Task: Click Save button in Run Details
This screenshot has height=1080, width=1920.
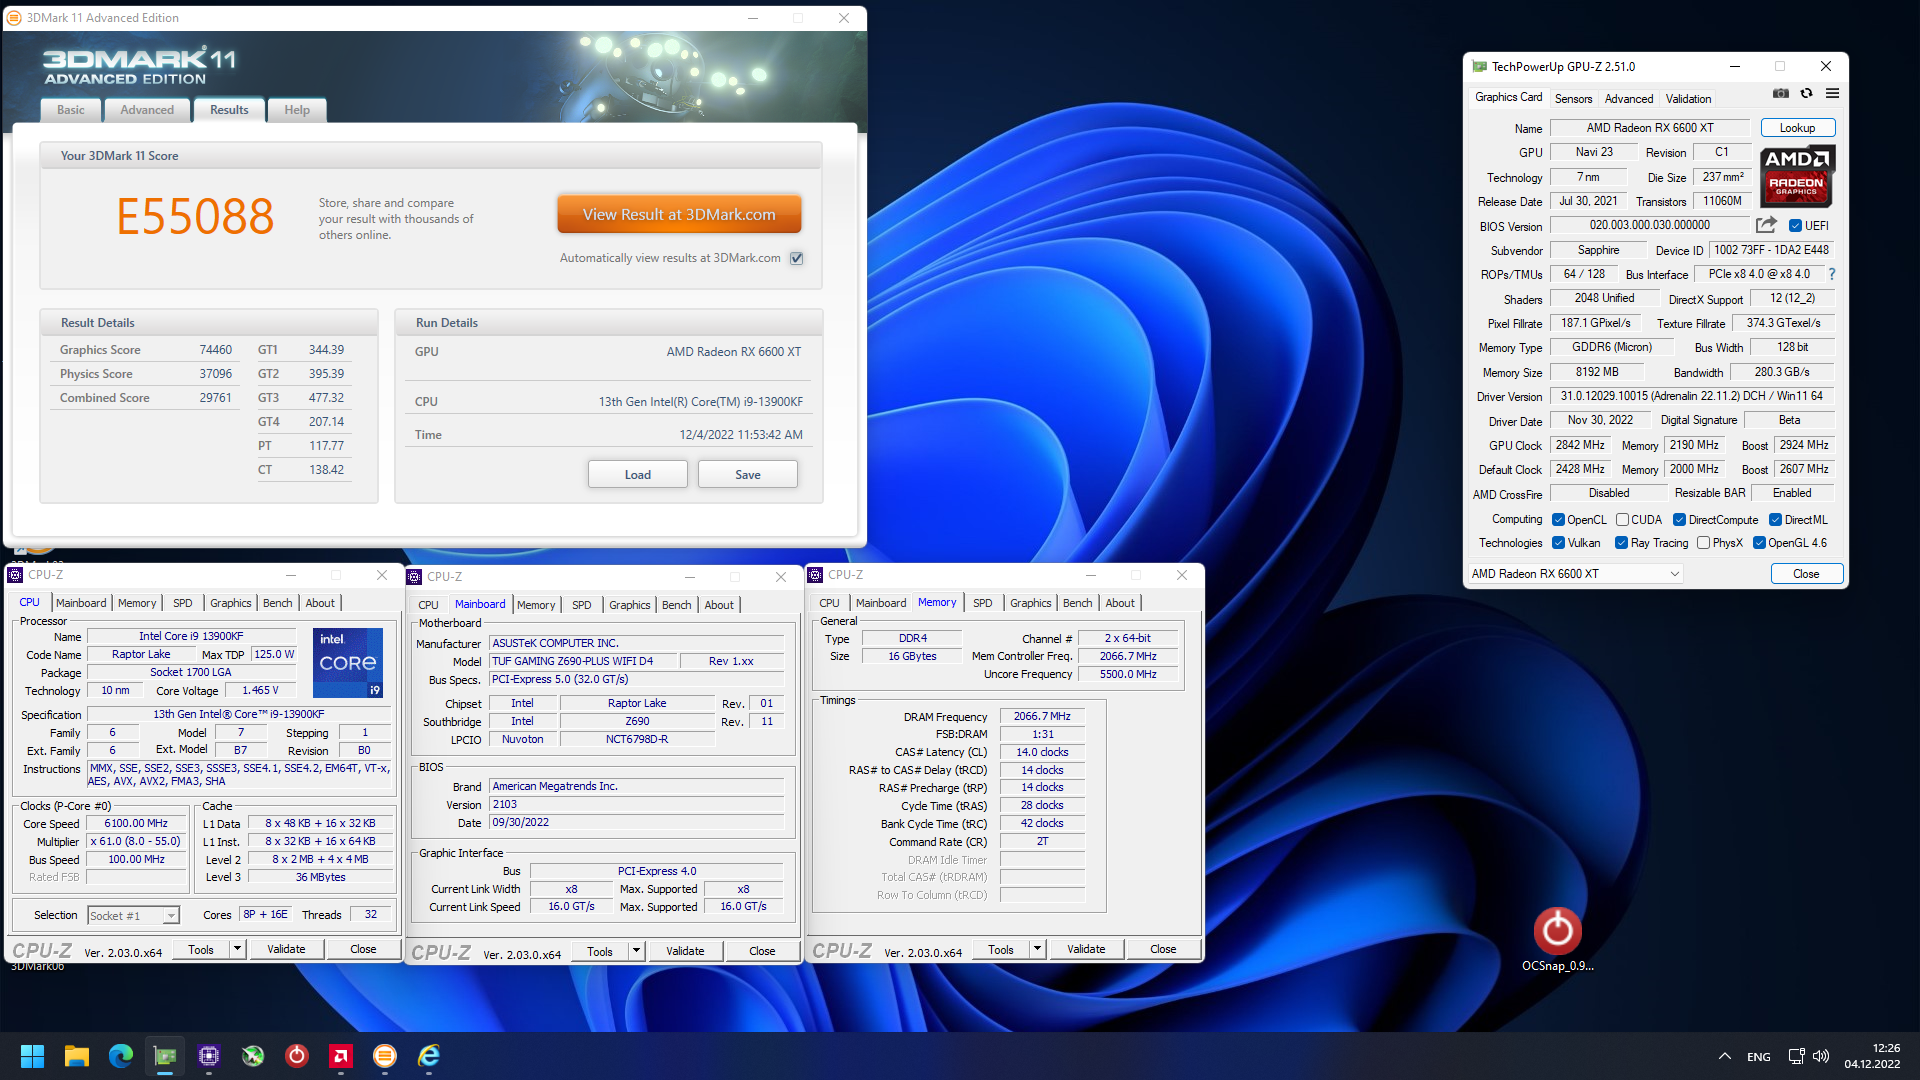Action: [x=748, y=475]
